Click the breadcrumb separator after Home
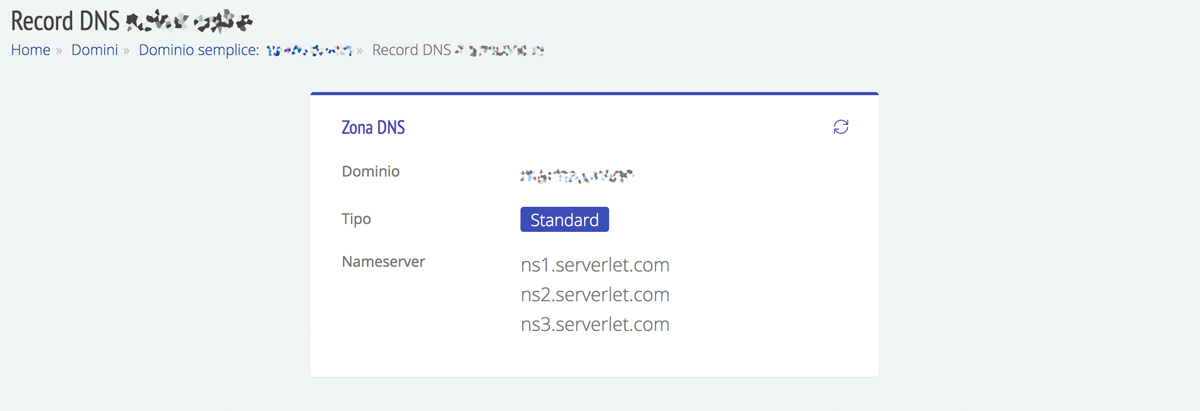Viewport: 1200px width, 411px height. click(x=59, y=50)
